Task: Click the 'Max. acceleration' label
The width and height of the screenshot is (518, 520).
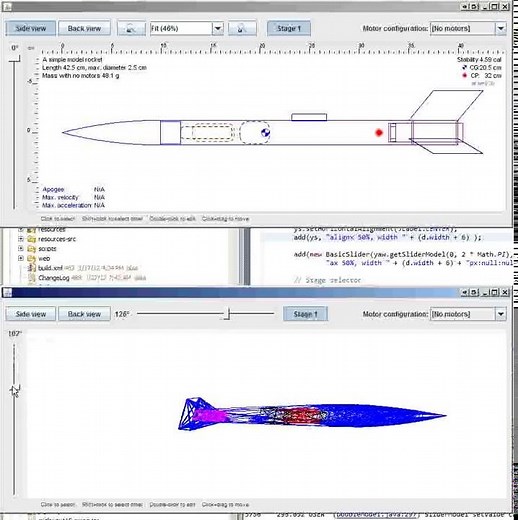Action: point(66,205)
